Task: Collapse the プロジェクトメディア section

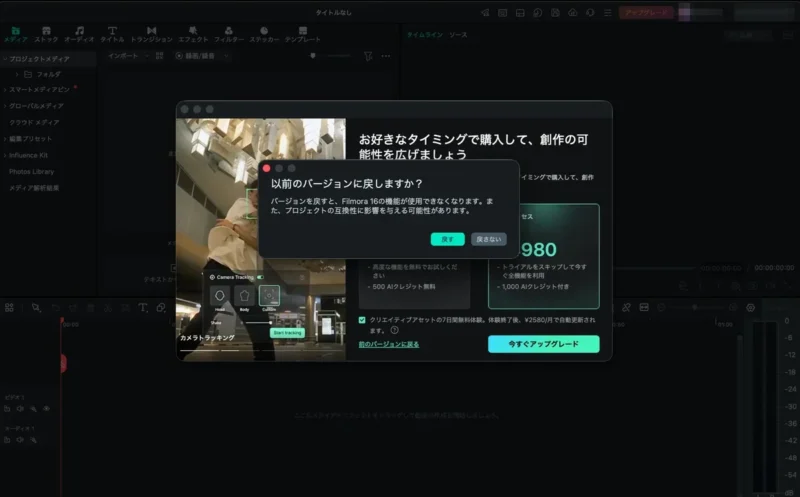Action: pos(5,59)
